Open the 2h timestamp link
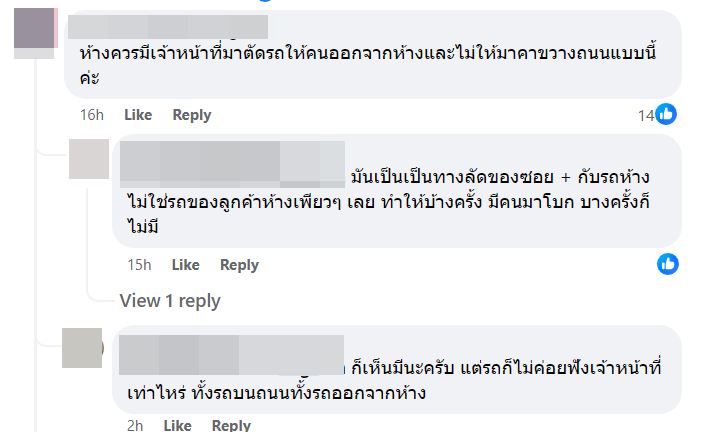The height and width of the screenshot is (432, 727). pos(136,425)
